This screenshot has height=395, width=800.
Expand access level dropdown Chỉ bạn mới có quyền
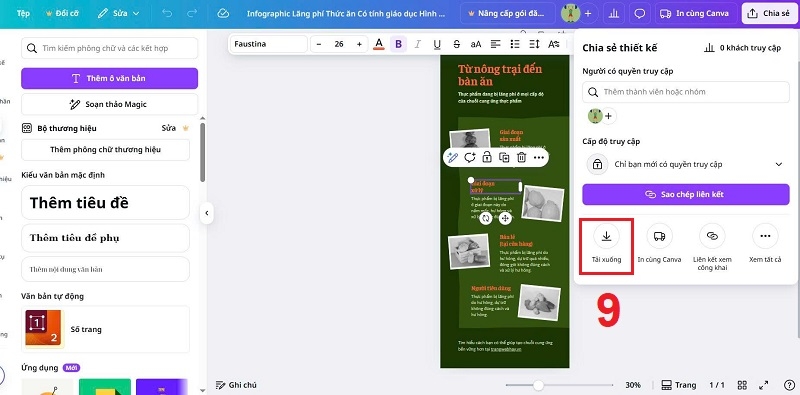coord(686,164)
